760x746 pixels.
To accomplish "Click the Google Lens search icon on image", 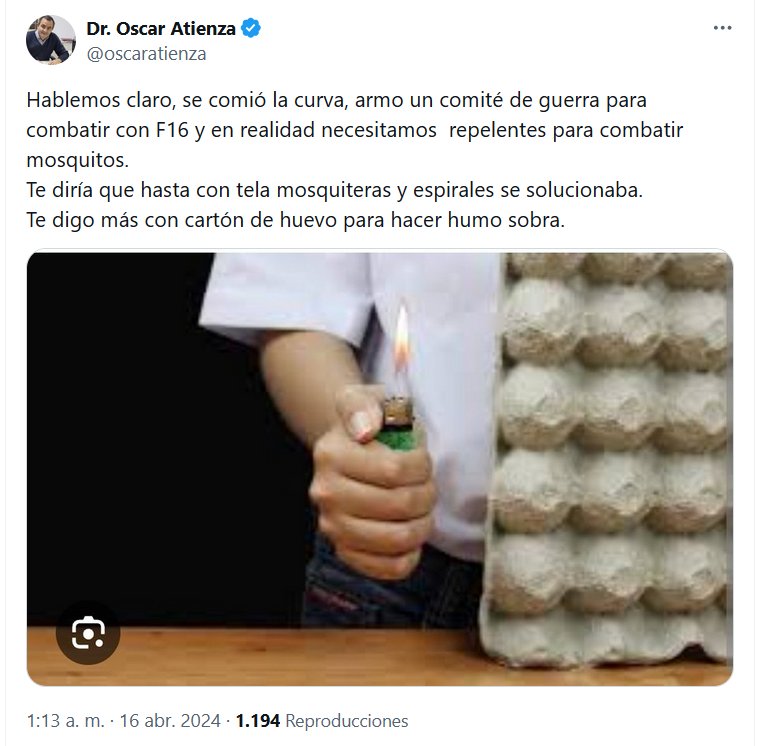I will point(88,633).
